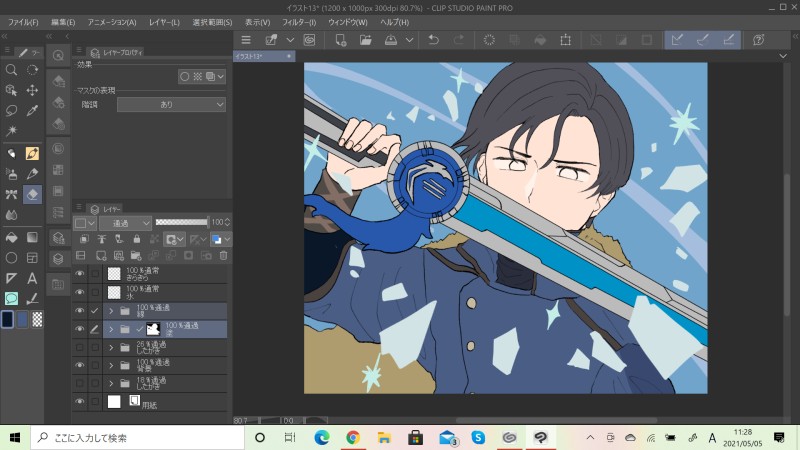800x450 pixels.
Task: Hide the 背景 folder with eye icon
Action: 80,365
